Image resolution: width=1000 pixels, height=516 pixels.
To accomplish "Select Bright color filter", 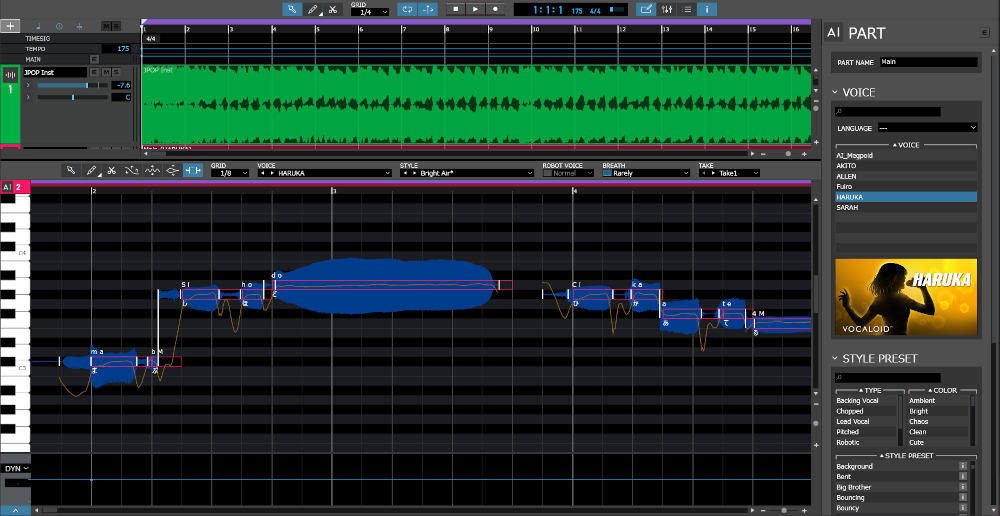I will click(x=939, y=411).
